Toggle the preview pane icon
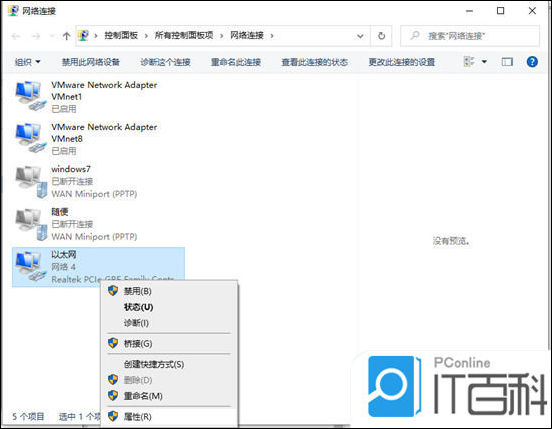The height and width of the screenshot is (429, 552). click(x=507, y=62)
